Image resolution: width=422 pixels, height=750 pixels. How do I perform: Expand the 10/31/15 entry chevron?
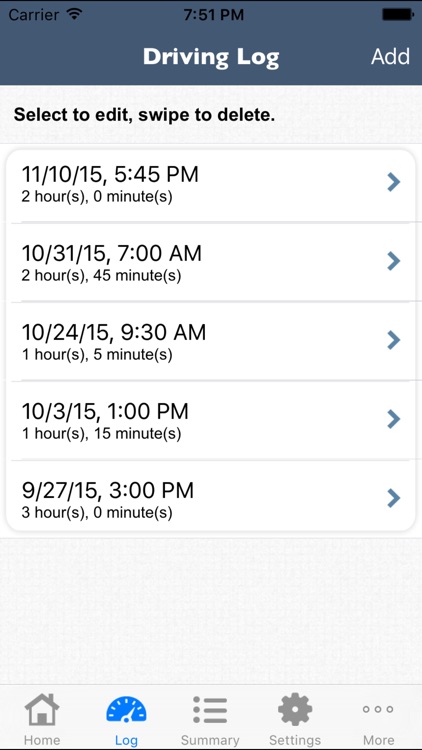coord(393,261)
